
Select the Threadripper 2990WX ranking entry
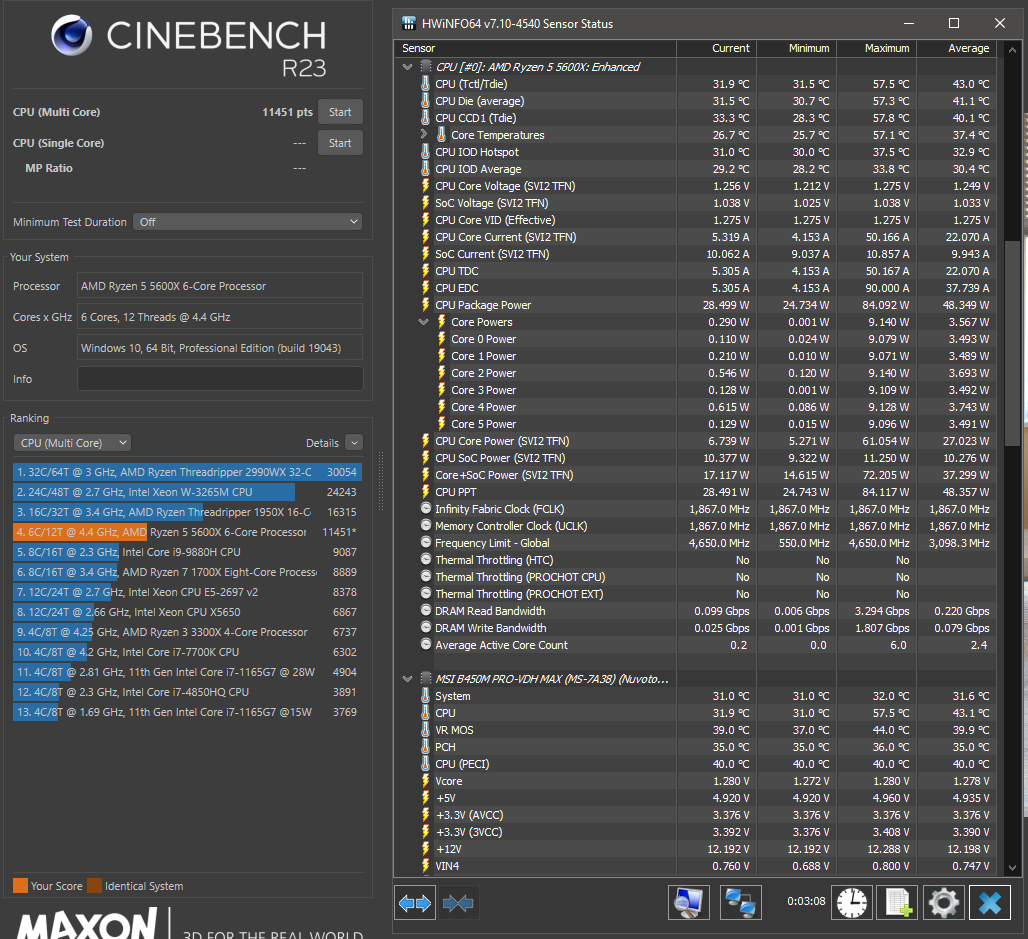[187, 472]
